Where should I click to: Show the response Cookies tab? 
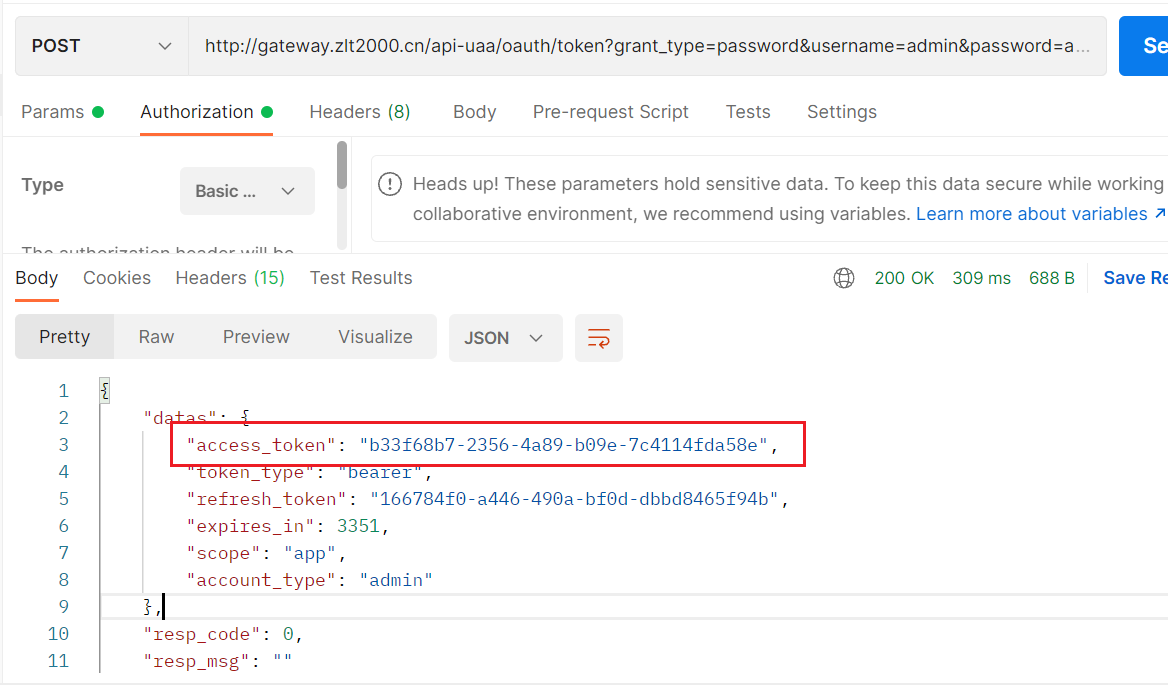click(117, 278)
